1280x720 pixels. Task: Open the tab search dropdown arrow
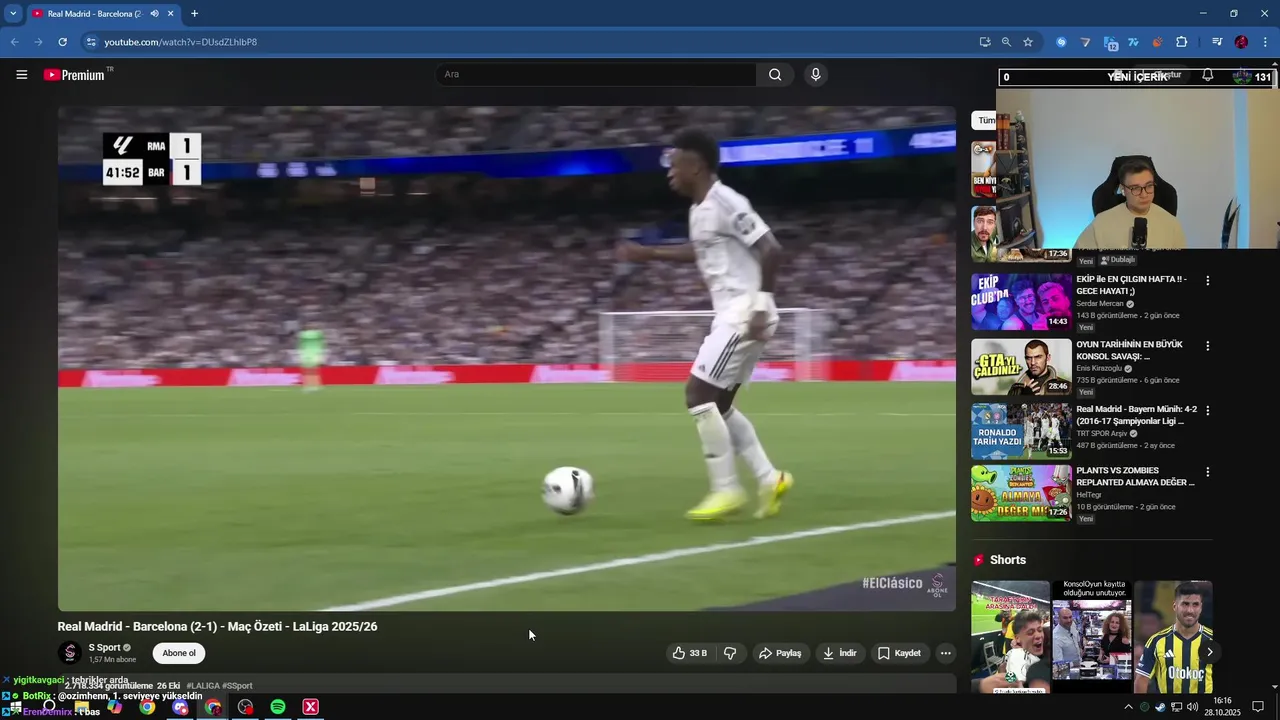coord(13,14)
